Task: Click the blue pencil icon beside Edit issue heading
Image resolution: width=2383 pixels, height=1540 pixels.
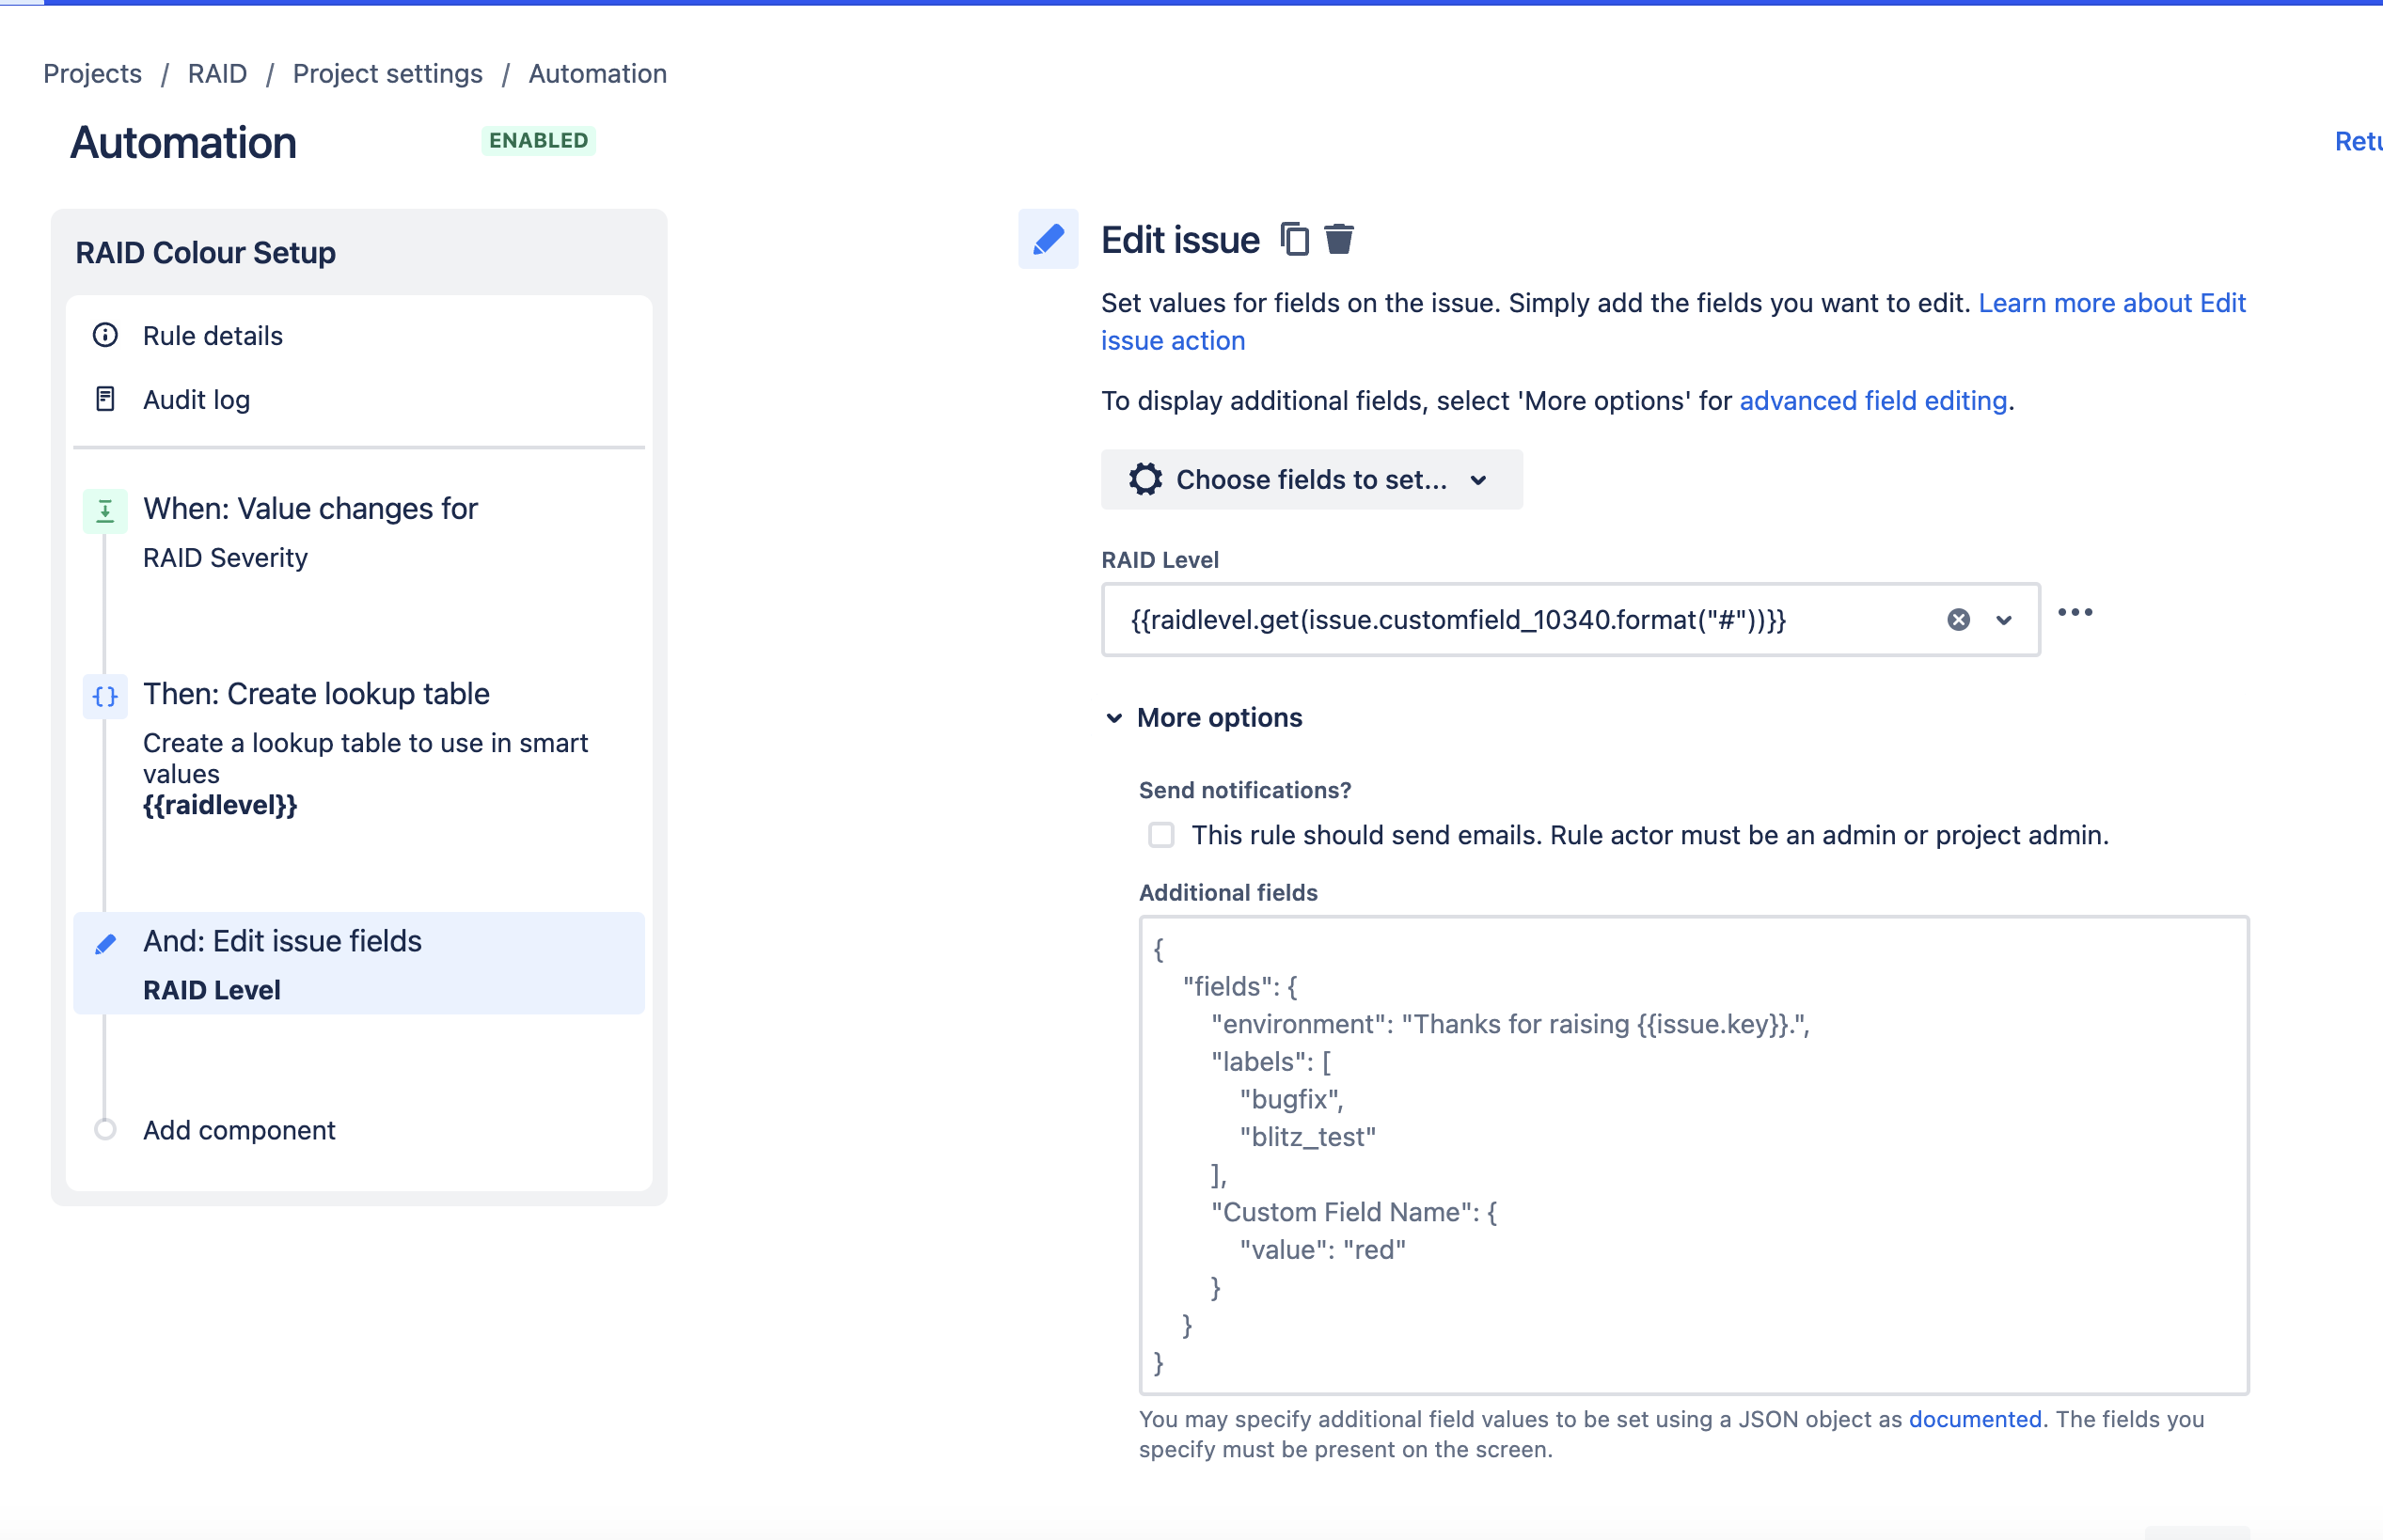Action: click(1046, 239)
